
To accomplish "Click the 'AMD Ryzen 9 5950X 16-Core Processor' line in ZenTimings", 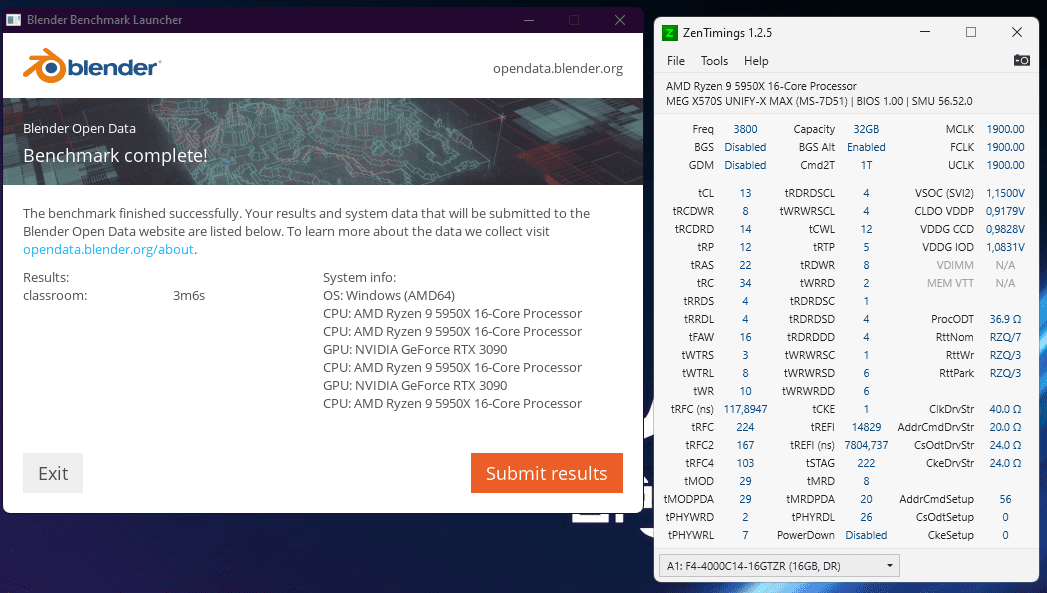I will tap(761, 86).
